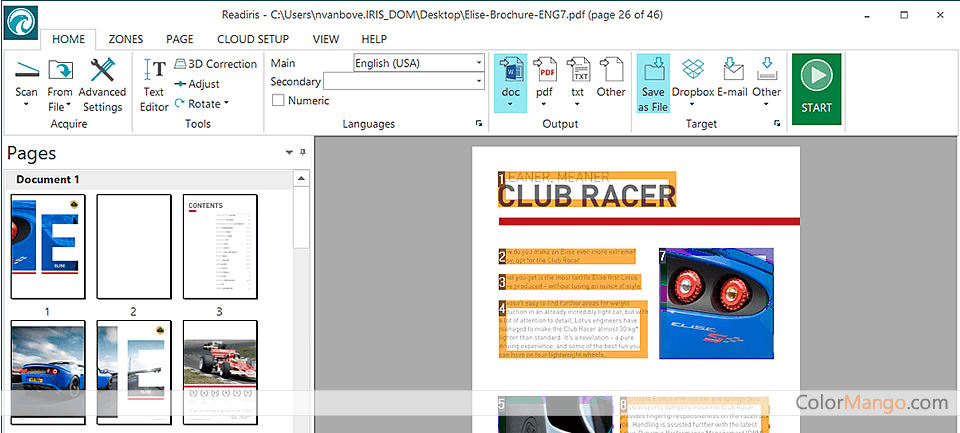
Task: Select 3D Correction tool
Action: pyautogui.click(x=216, y=64)
